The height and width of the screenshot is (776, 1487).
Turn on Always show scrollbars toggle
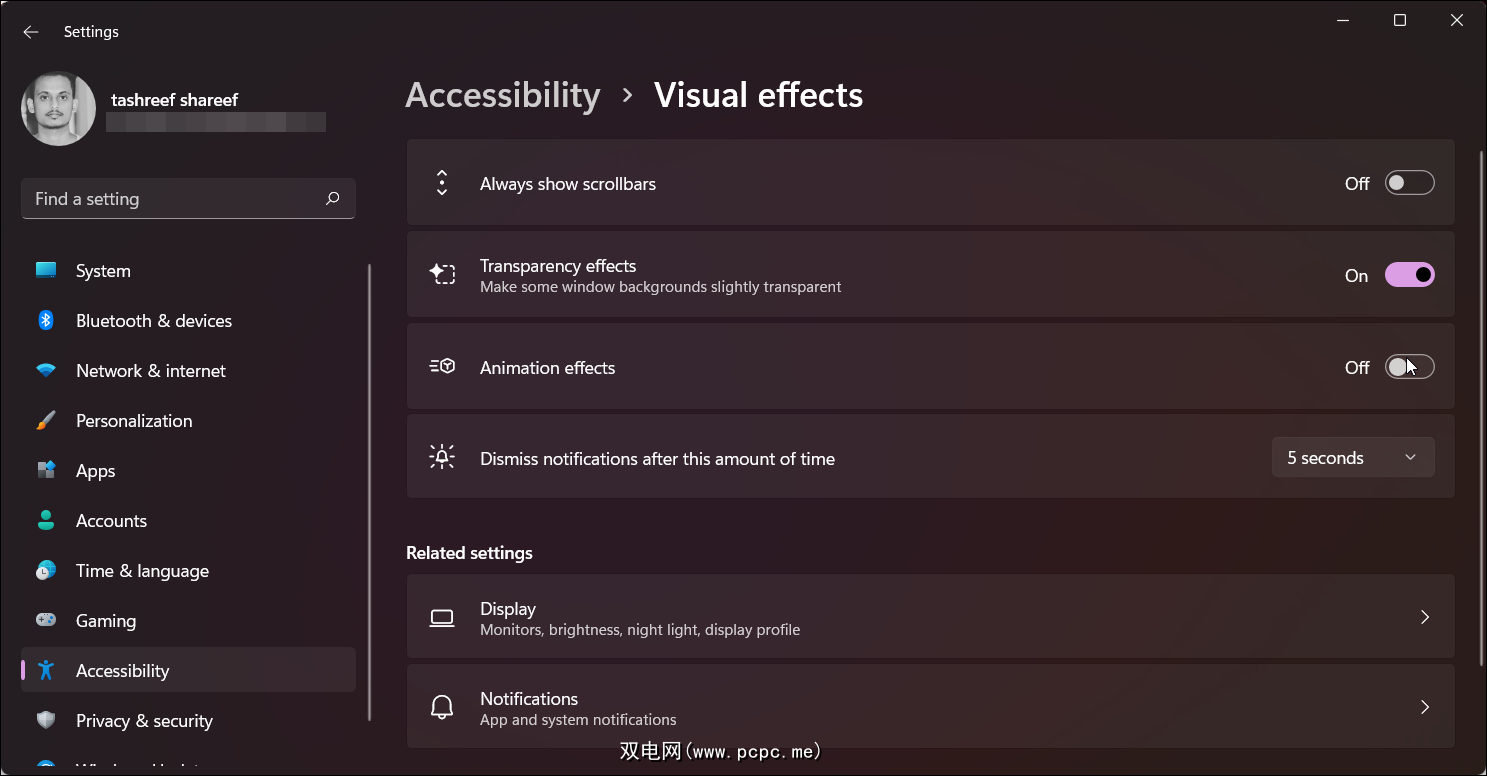(x=1409, y=183)
